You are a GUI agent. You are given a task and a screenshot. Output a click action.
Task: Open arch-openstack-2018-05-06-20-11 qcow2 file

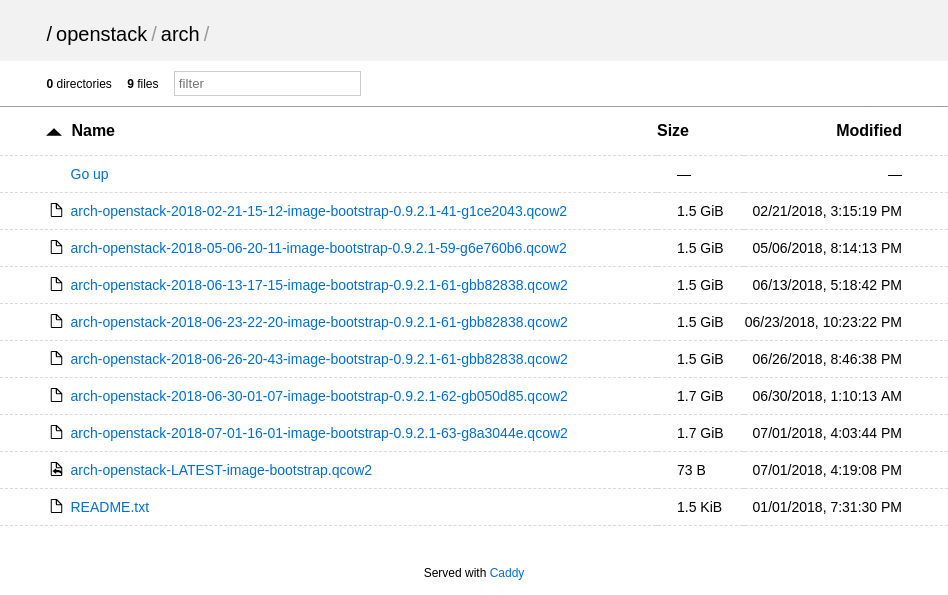[319, 248]
